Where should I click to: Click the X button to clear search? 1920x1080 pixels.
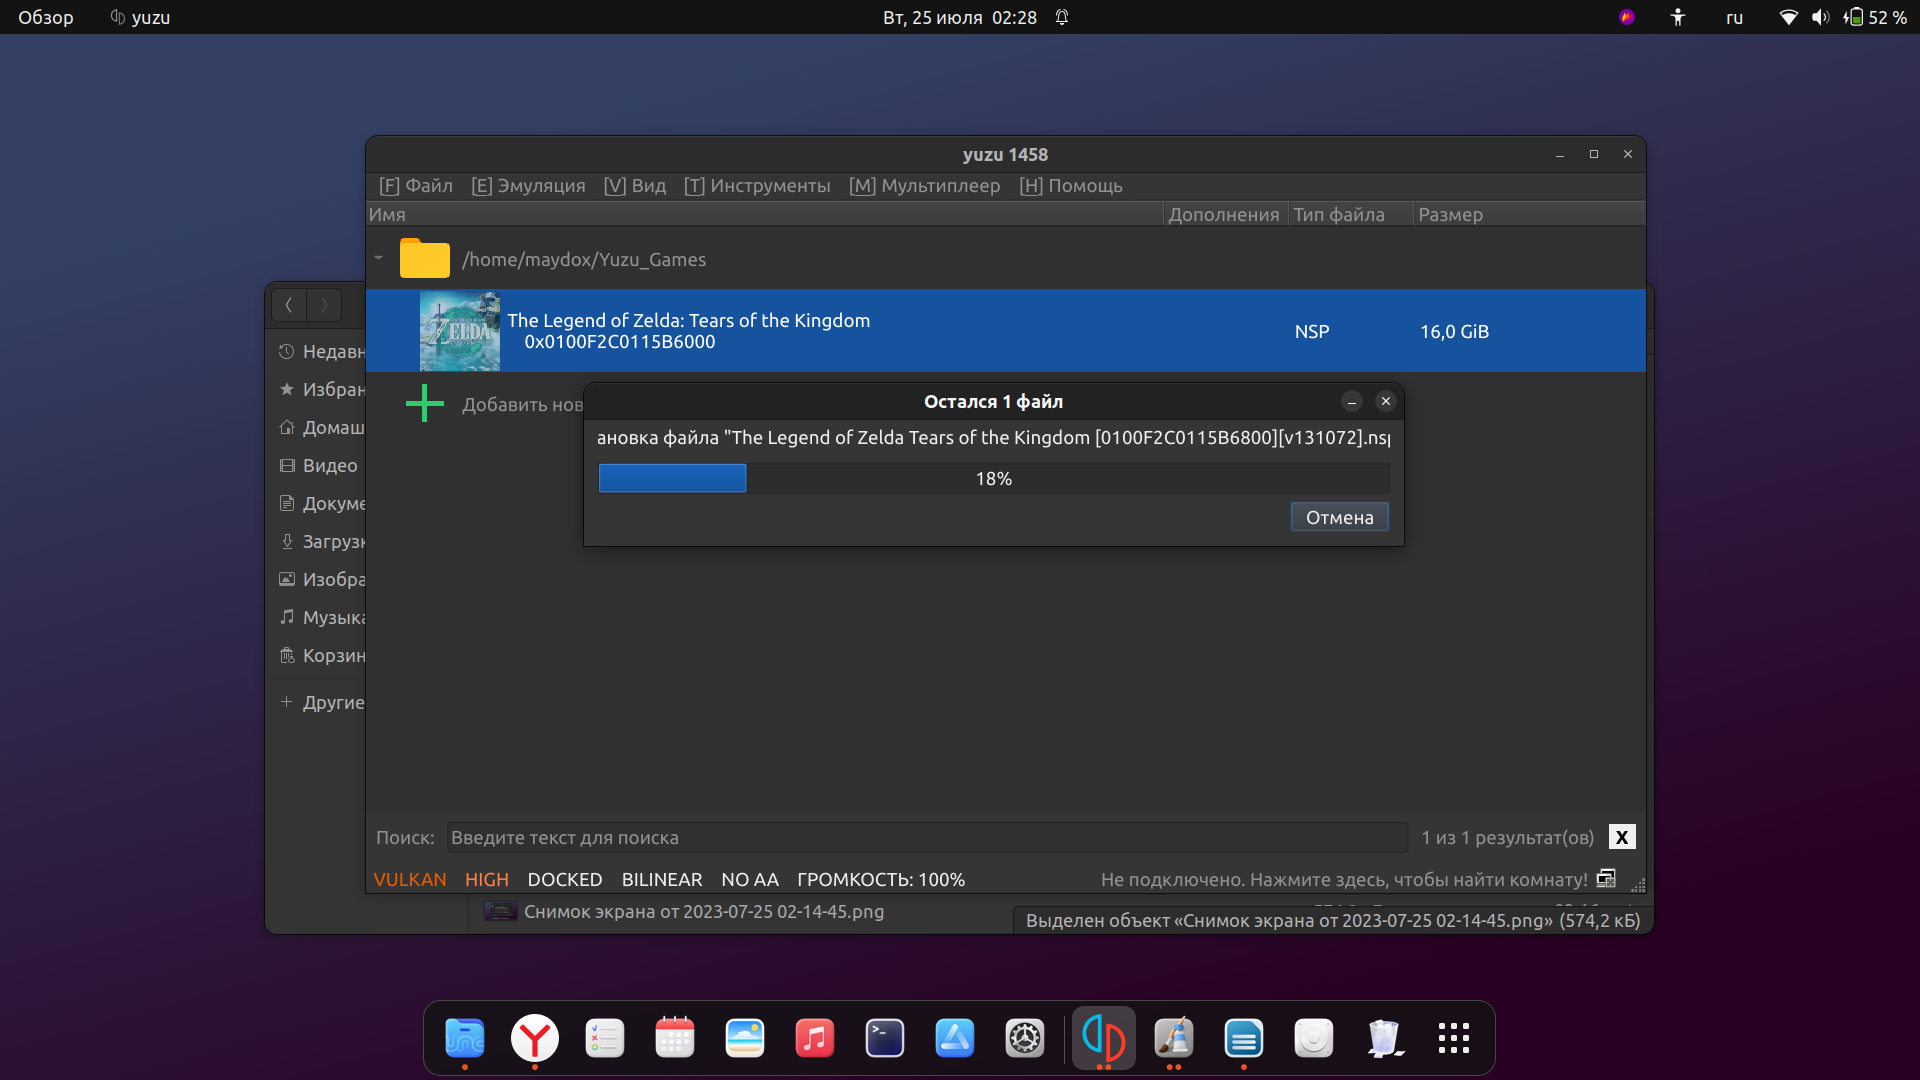pos(1622,837)
